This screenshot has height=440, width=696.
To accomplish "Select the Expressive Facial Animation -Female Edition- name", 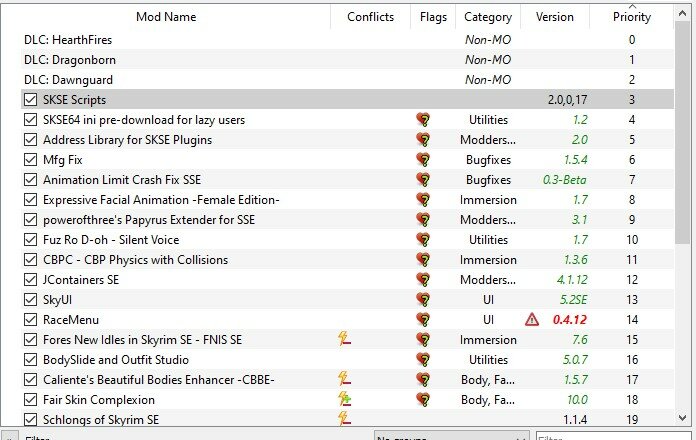I will pos(161,200).
